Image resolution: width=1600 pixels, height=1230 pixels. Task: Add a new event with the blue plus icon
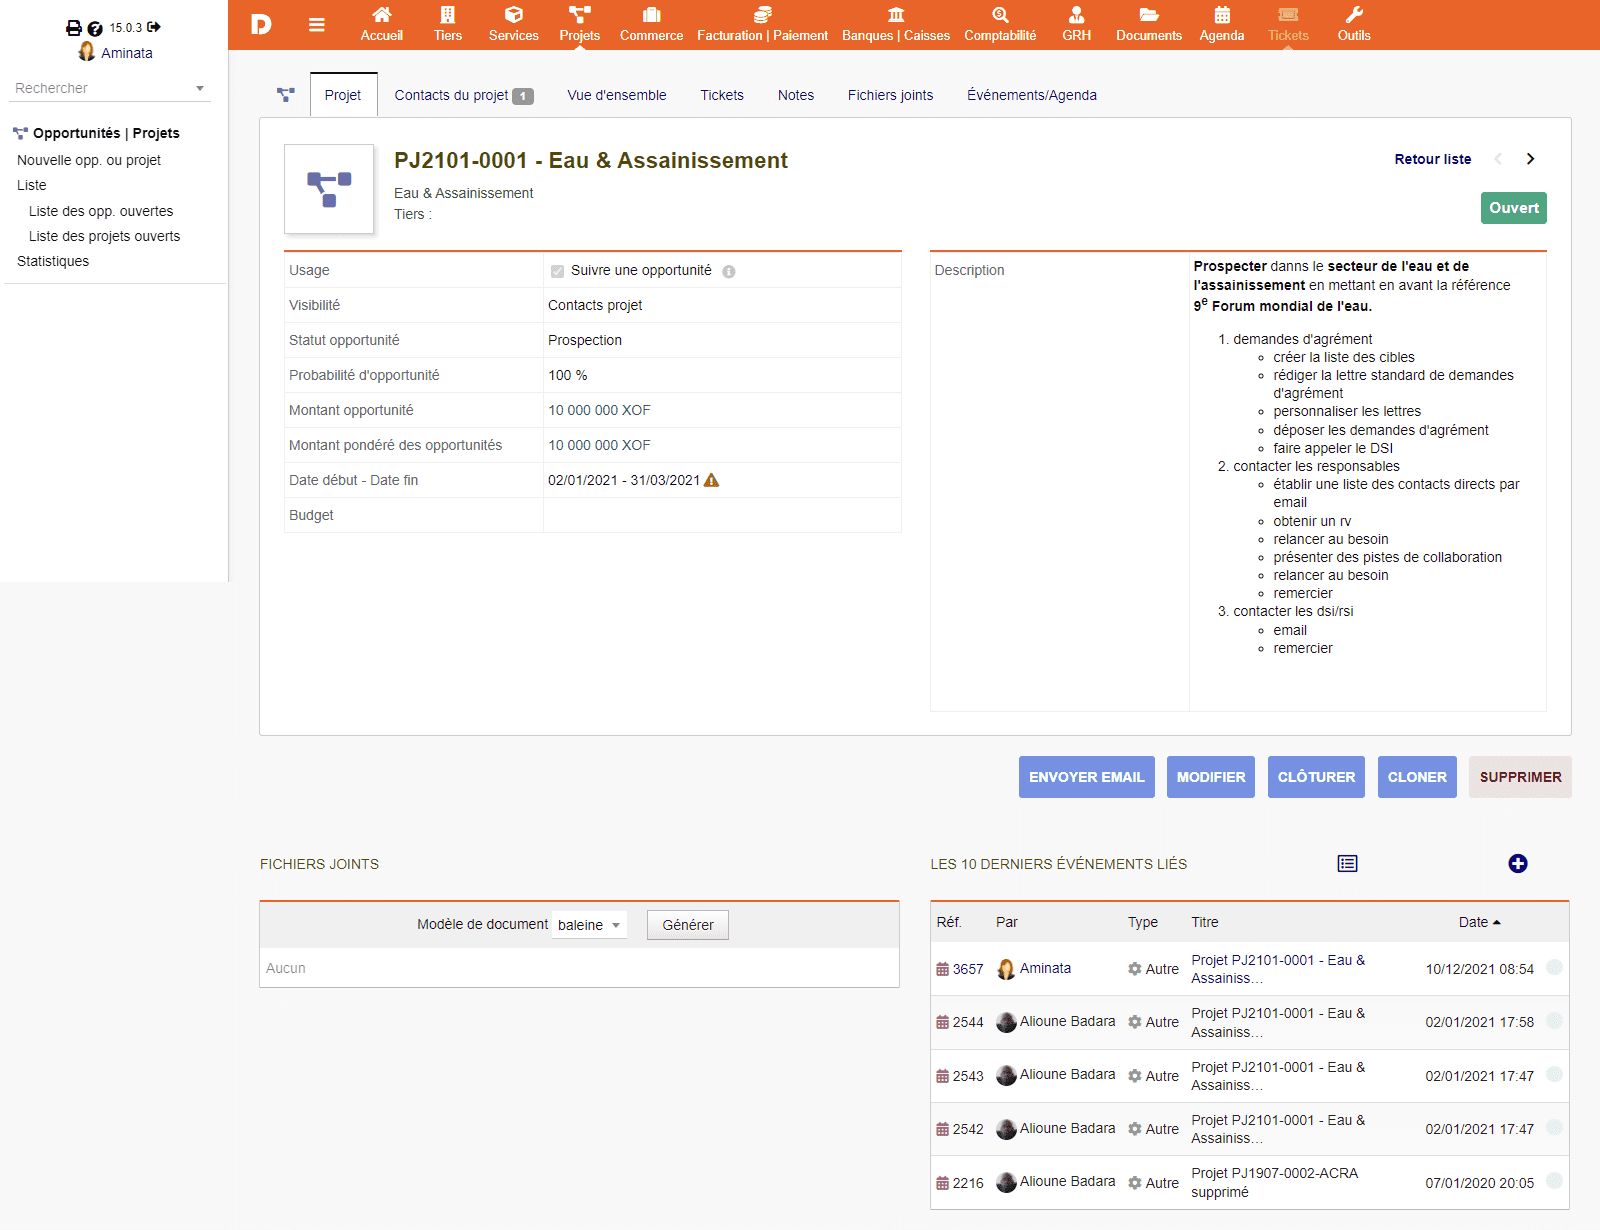(x=1518, y=863)
